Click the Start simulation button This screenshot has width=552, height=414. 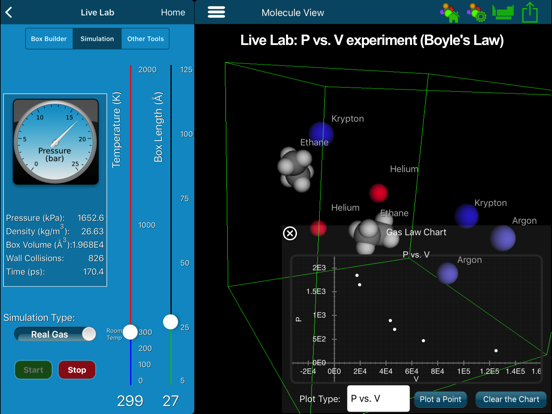coord(33,370)
